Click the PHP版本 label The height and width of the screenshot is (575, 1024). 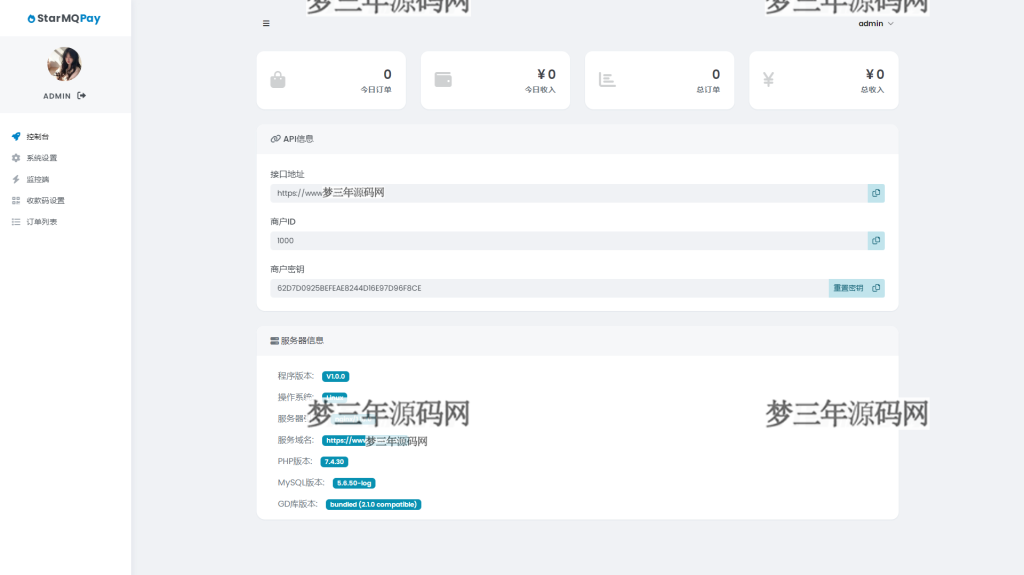[x=295, y=461]
